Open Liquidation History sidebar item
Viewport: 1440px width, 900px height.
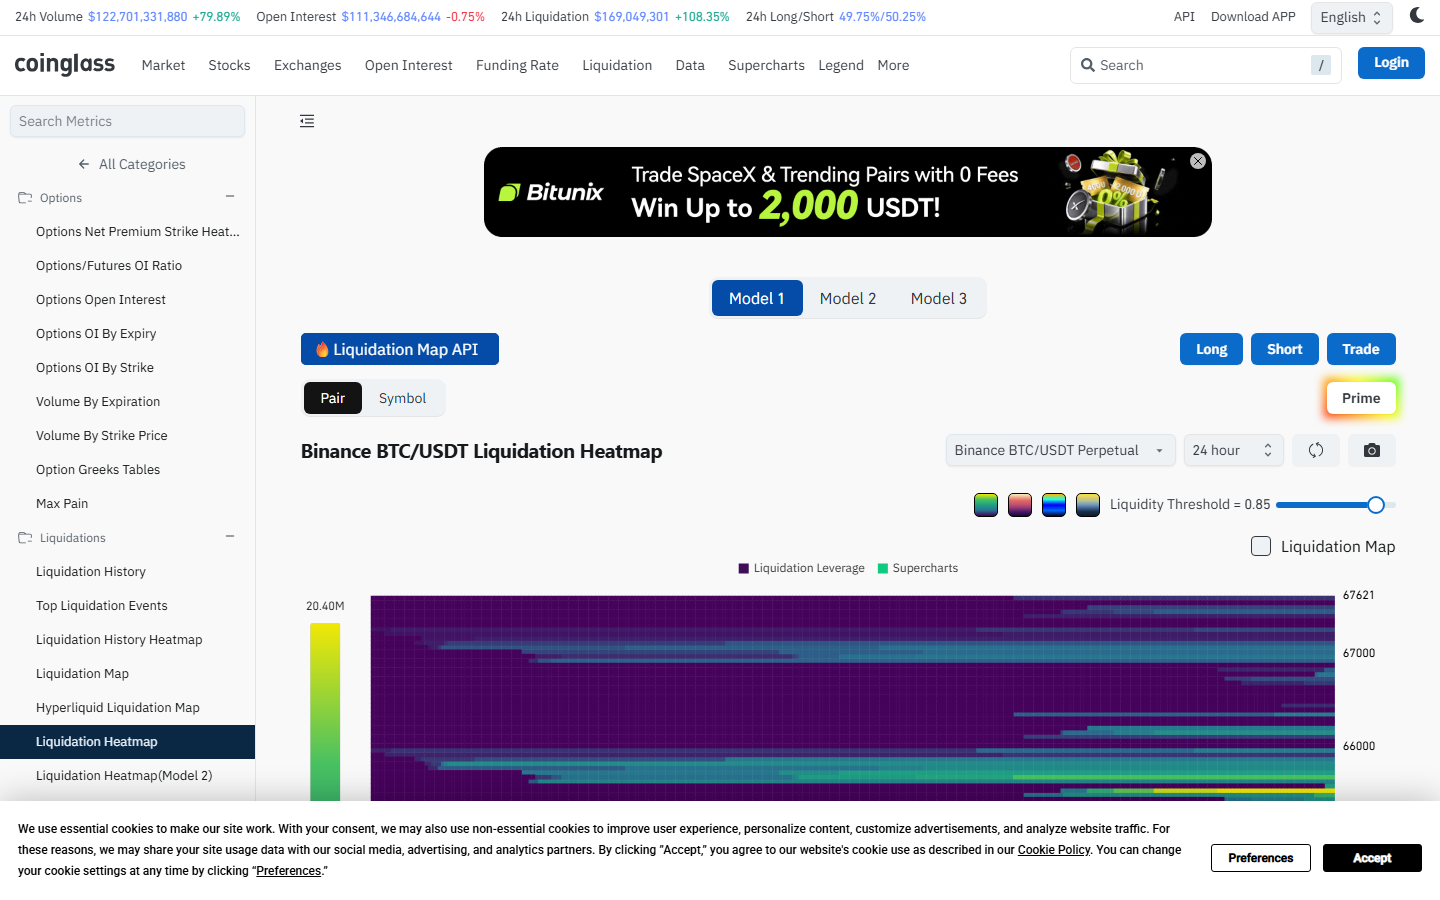(x=91, y=572)
